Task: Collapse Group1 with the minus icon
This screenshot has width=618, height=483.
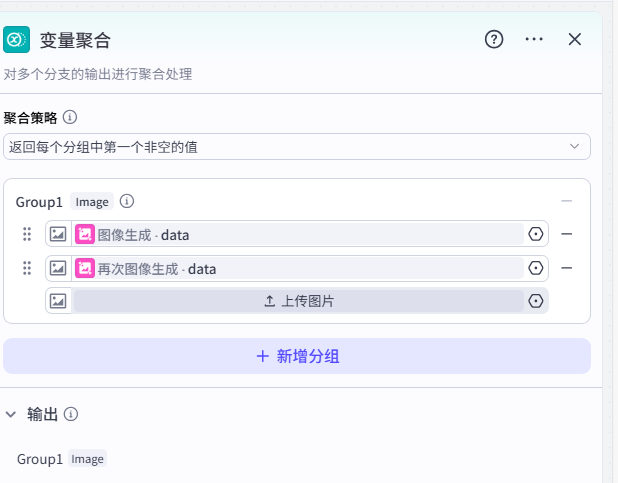Action: (x=567, y=201)
